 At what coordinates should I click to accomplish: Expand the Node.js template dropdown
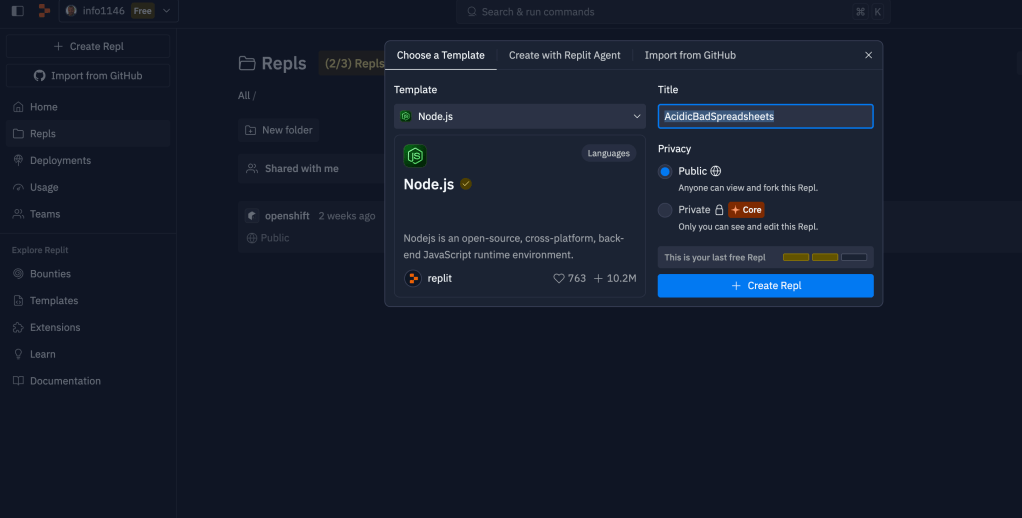coord(519,116)
